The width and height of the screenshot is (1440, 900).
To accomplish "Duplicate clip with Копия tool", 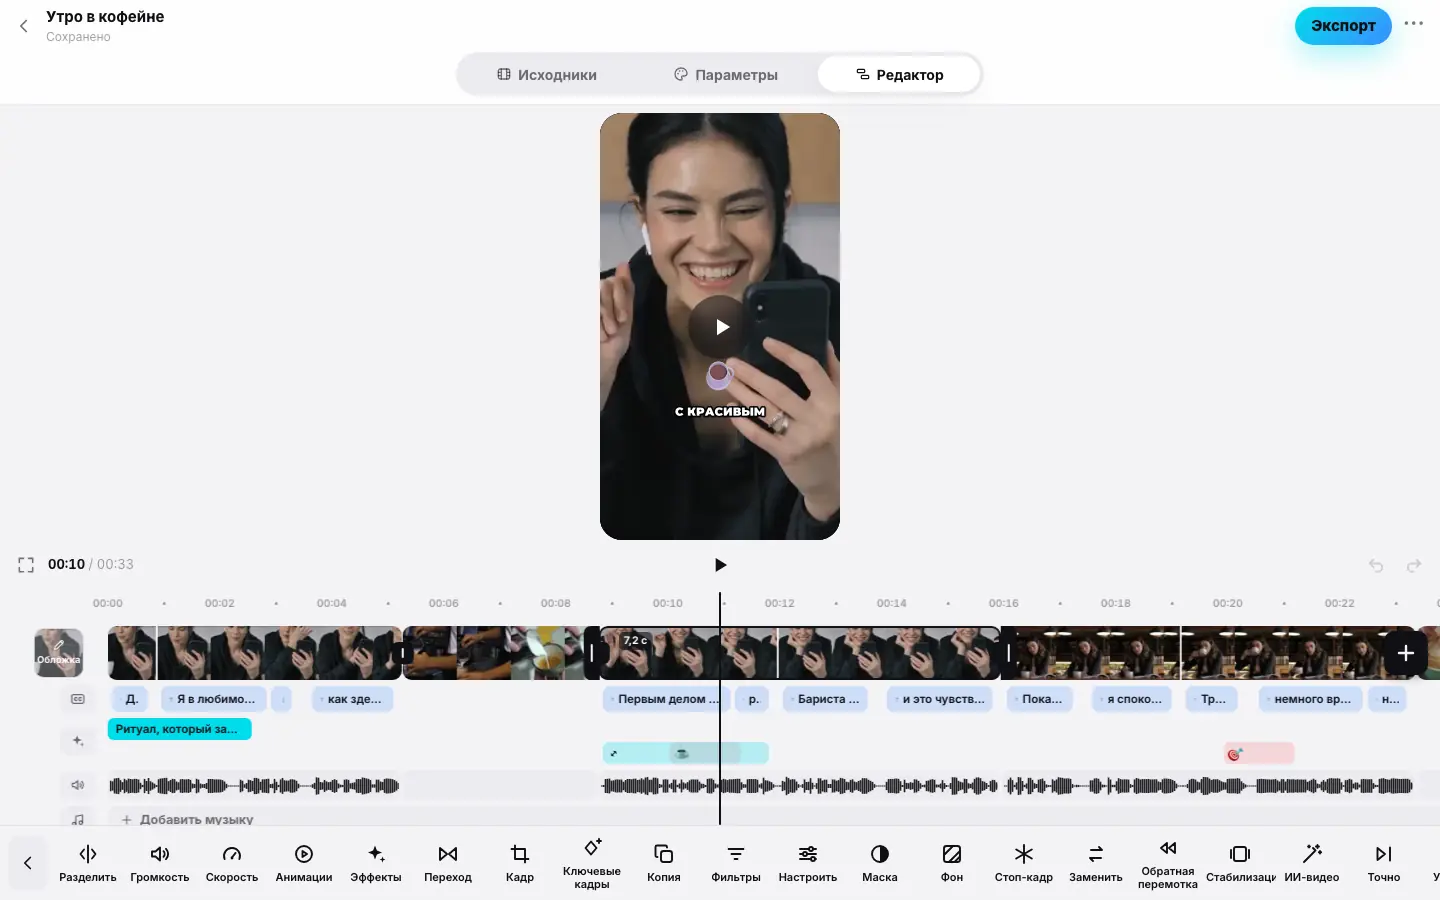I will (664, 863).
